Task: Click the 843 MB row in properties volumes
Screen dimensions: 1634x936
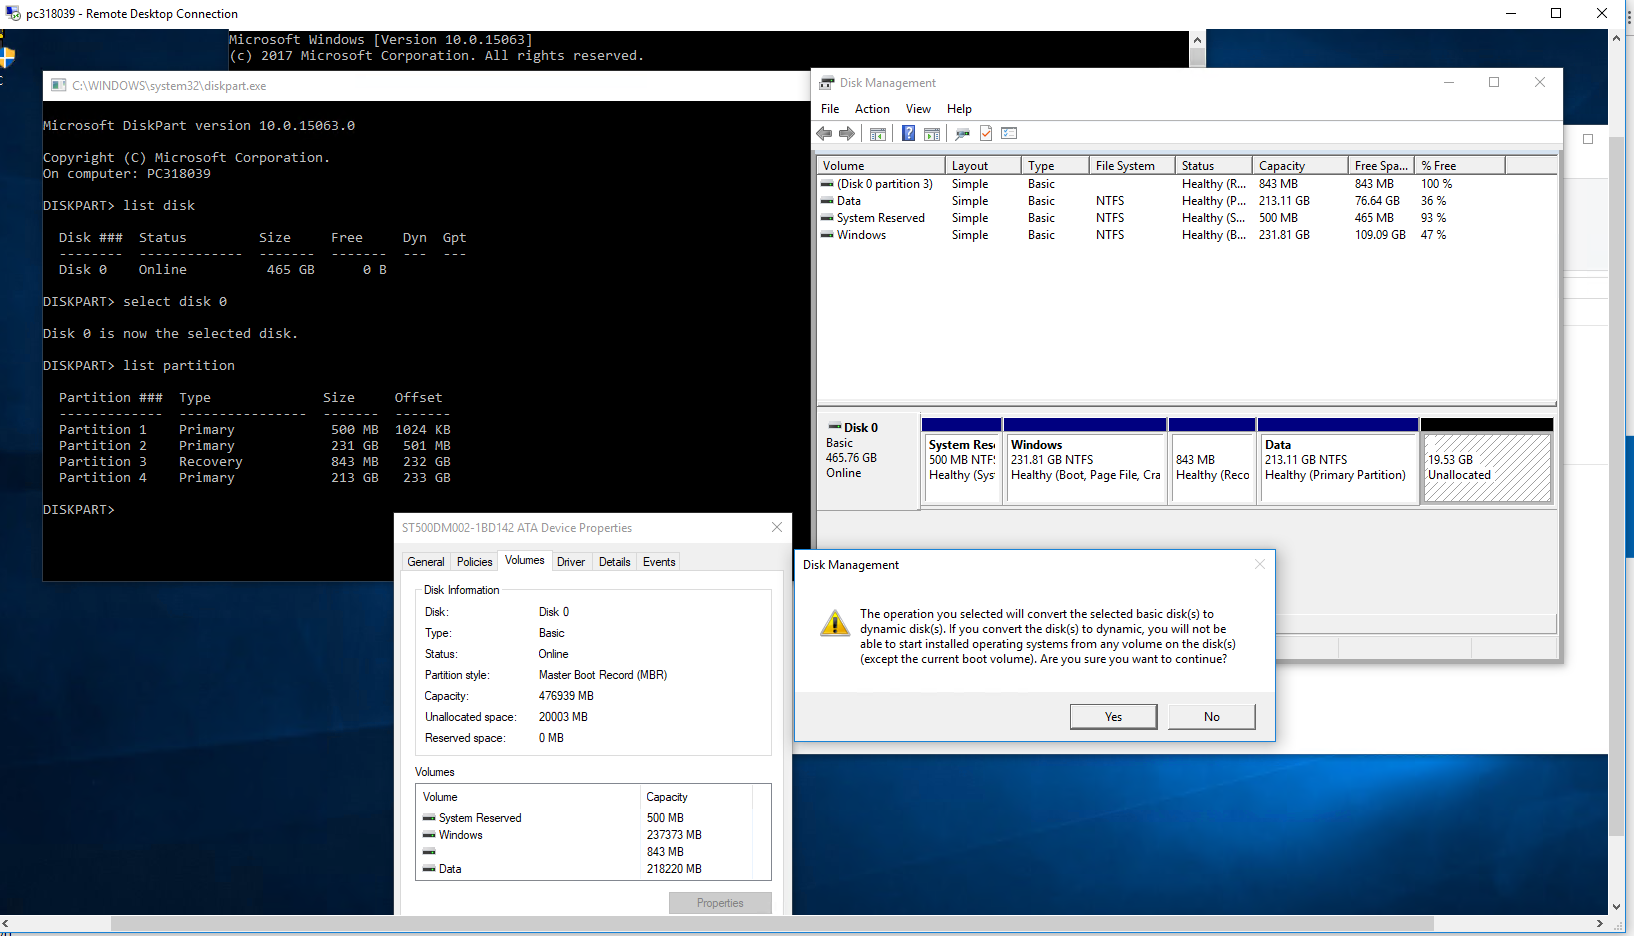Action: 593,852
